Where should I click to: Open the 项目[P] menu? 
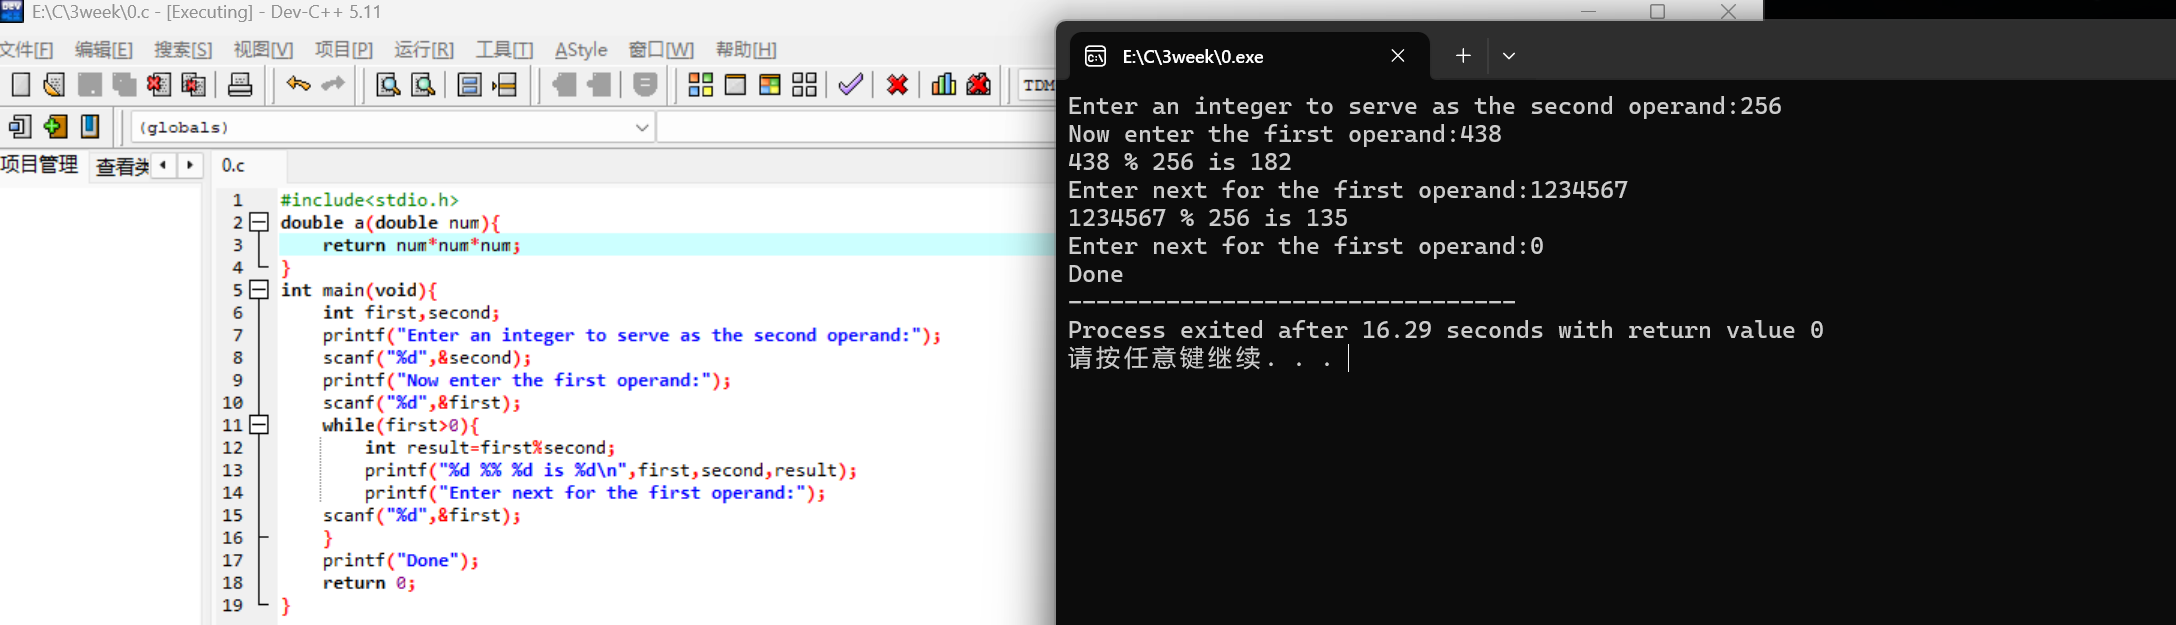[344, 50]
